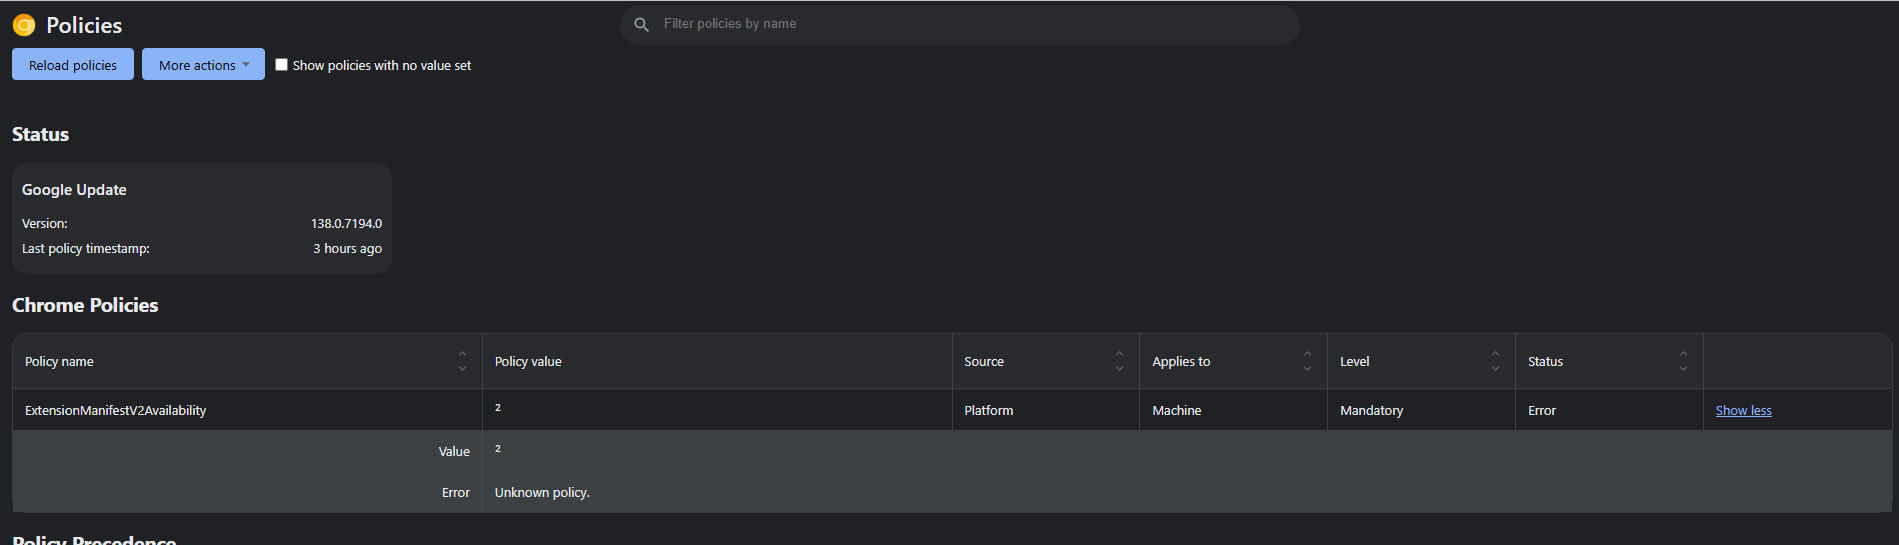
Task: Click the version number 138.0.7194.0
Action: click(346, 224)
